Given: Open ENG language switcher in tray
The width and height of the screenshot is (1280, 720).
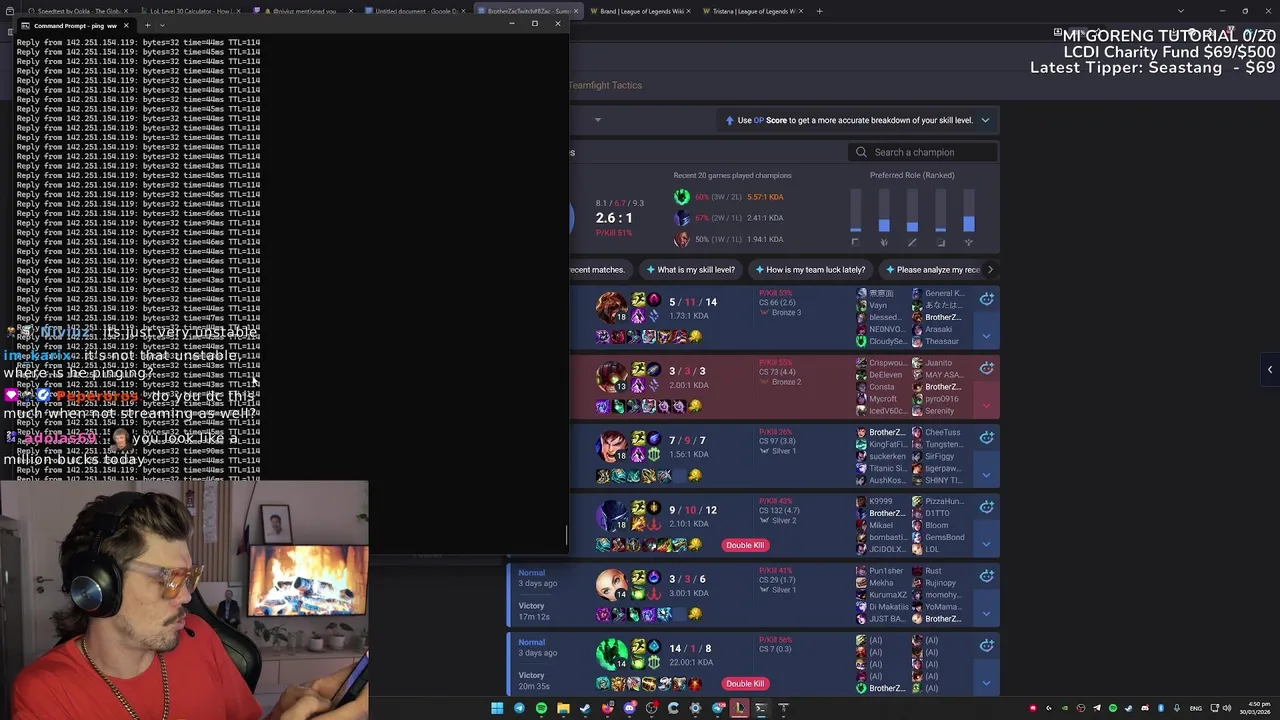Looking at the screenshot, I should point(1196,708).
